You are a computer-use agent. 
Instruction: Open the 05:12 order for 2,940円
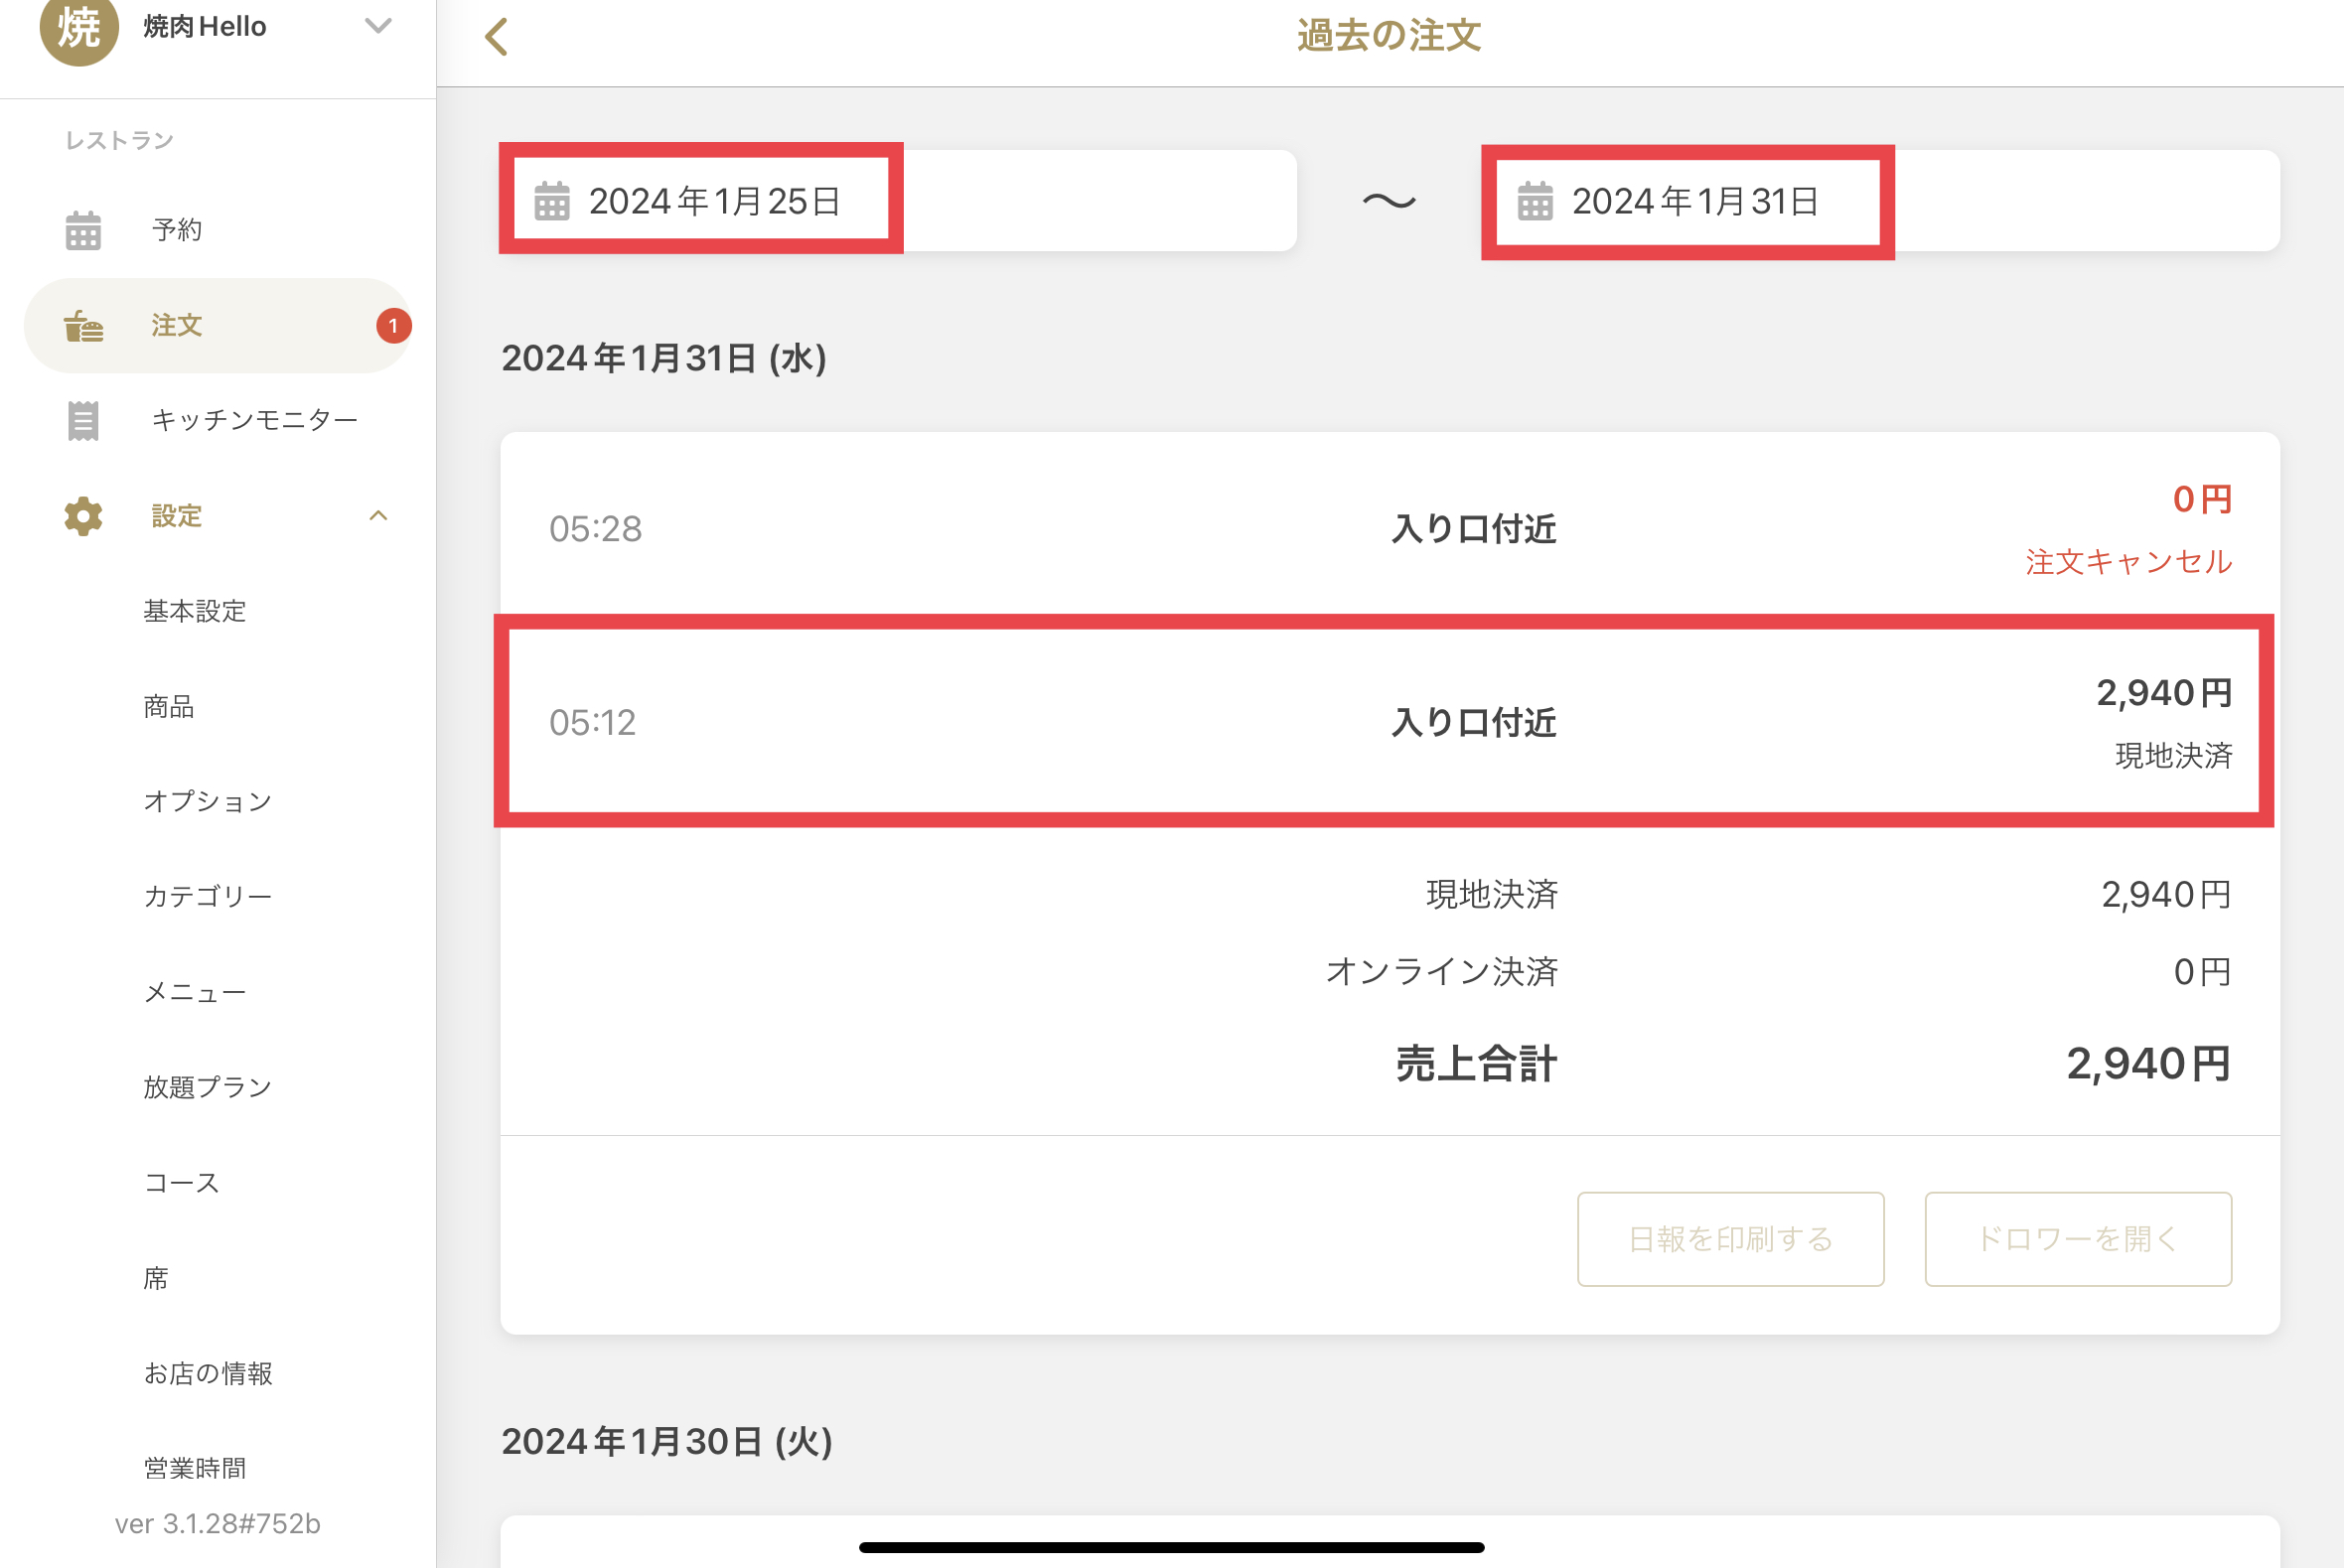tap(1390, 722)
